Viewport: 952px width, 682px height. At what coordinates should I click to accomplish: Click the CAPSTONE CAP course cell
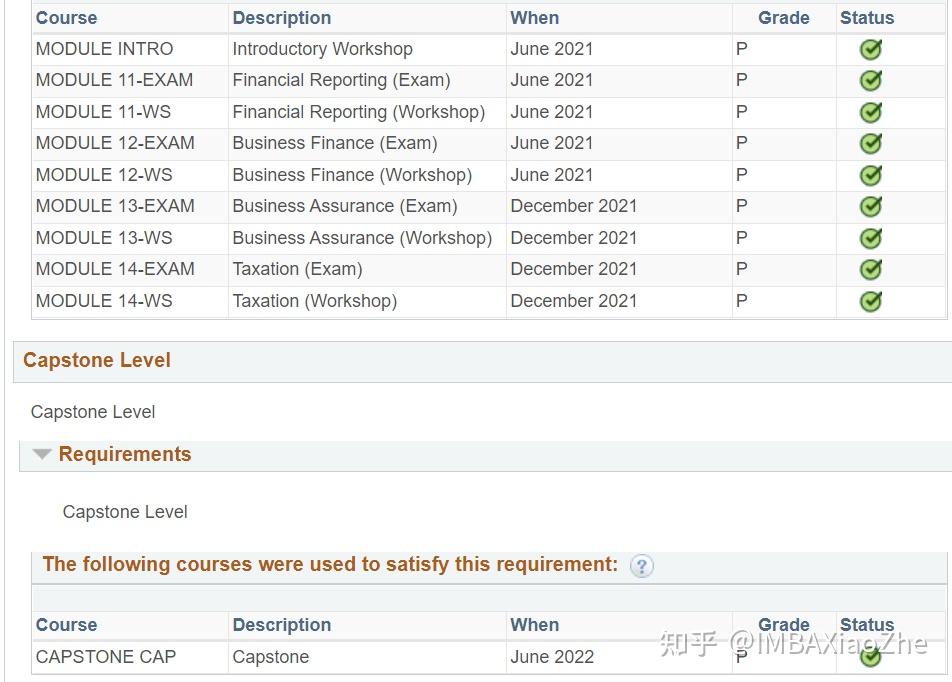(105, 657)
